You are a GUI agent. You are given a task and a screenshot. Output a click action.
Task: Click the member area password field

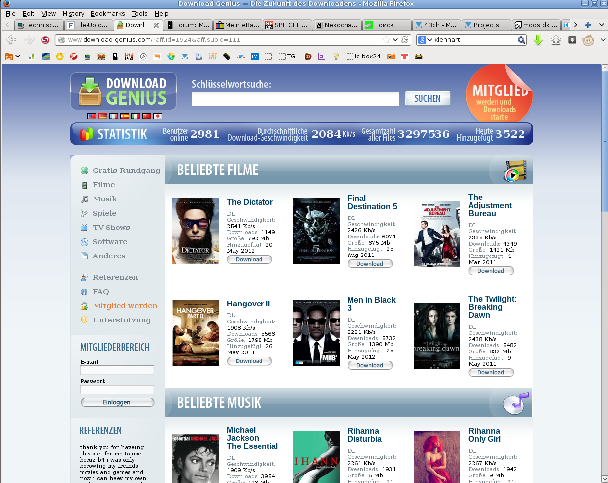point(117,390)
